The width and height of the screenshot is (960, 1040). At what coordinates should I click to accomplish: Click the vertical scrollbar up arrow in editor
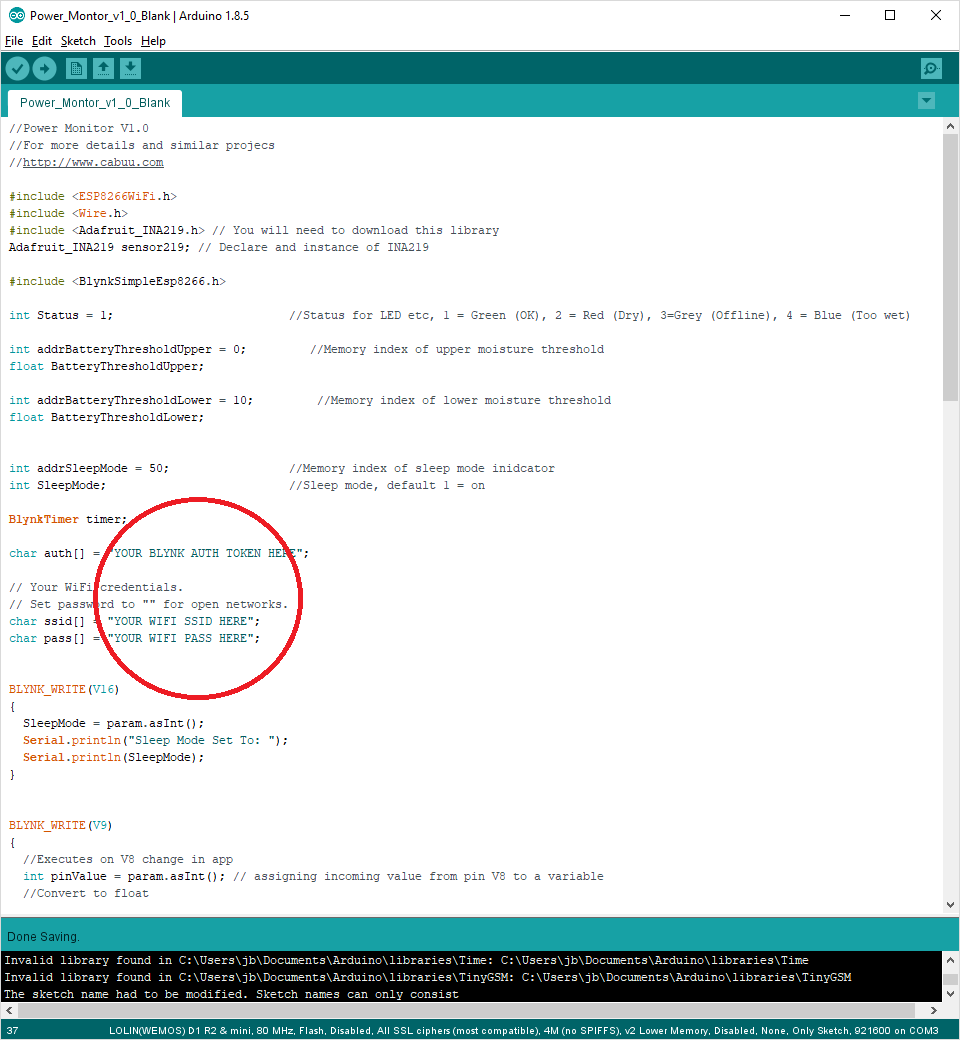tap(950, 125)
